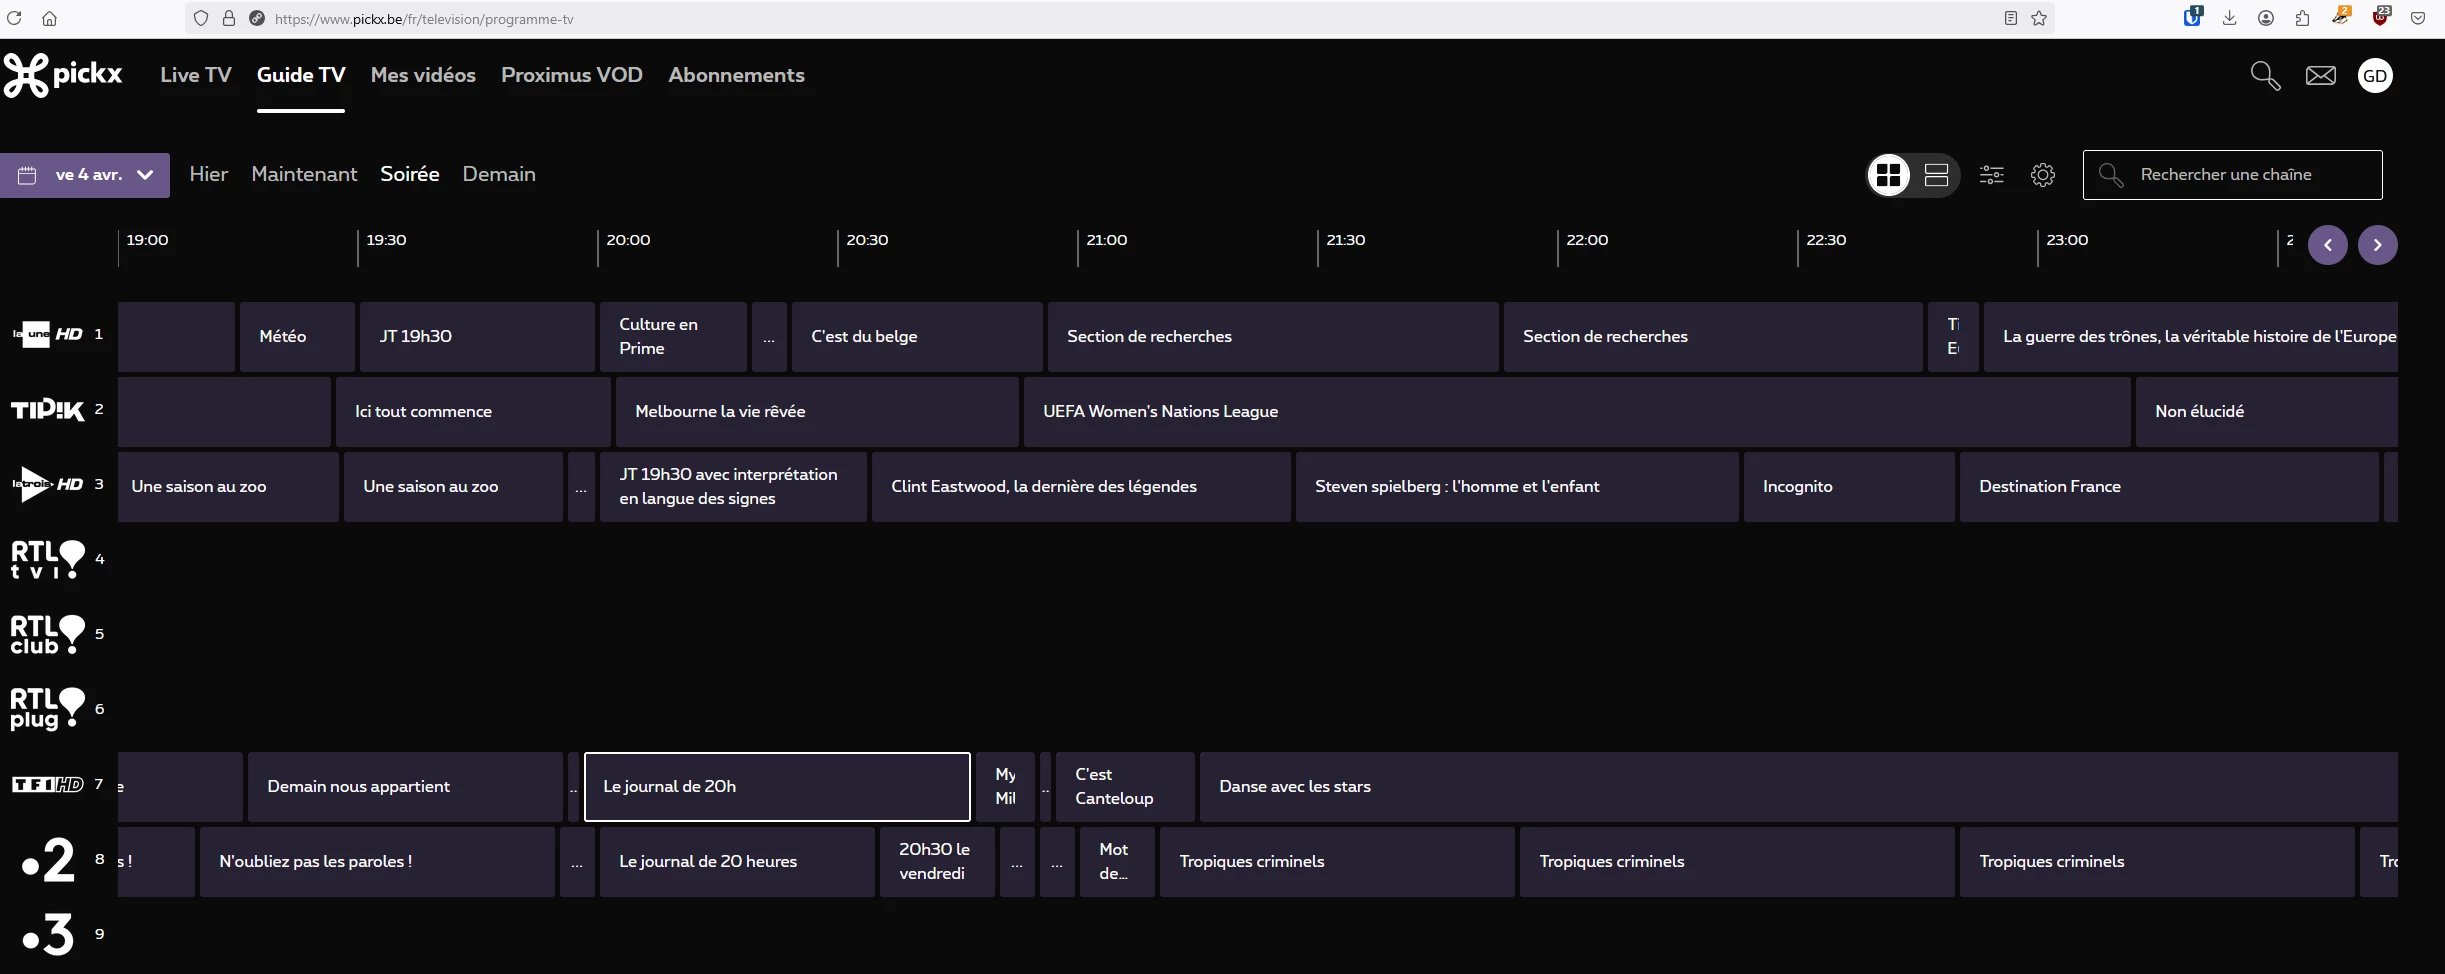Image resolution: width=2445 pixels, height=974 pixels.
Task: Open La guerre des trônes programme
Action: coord(2191,337)
